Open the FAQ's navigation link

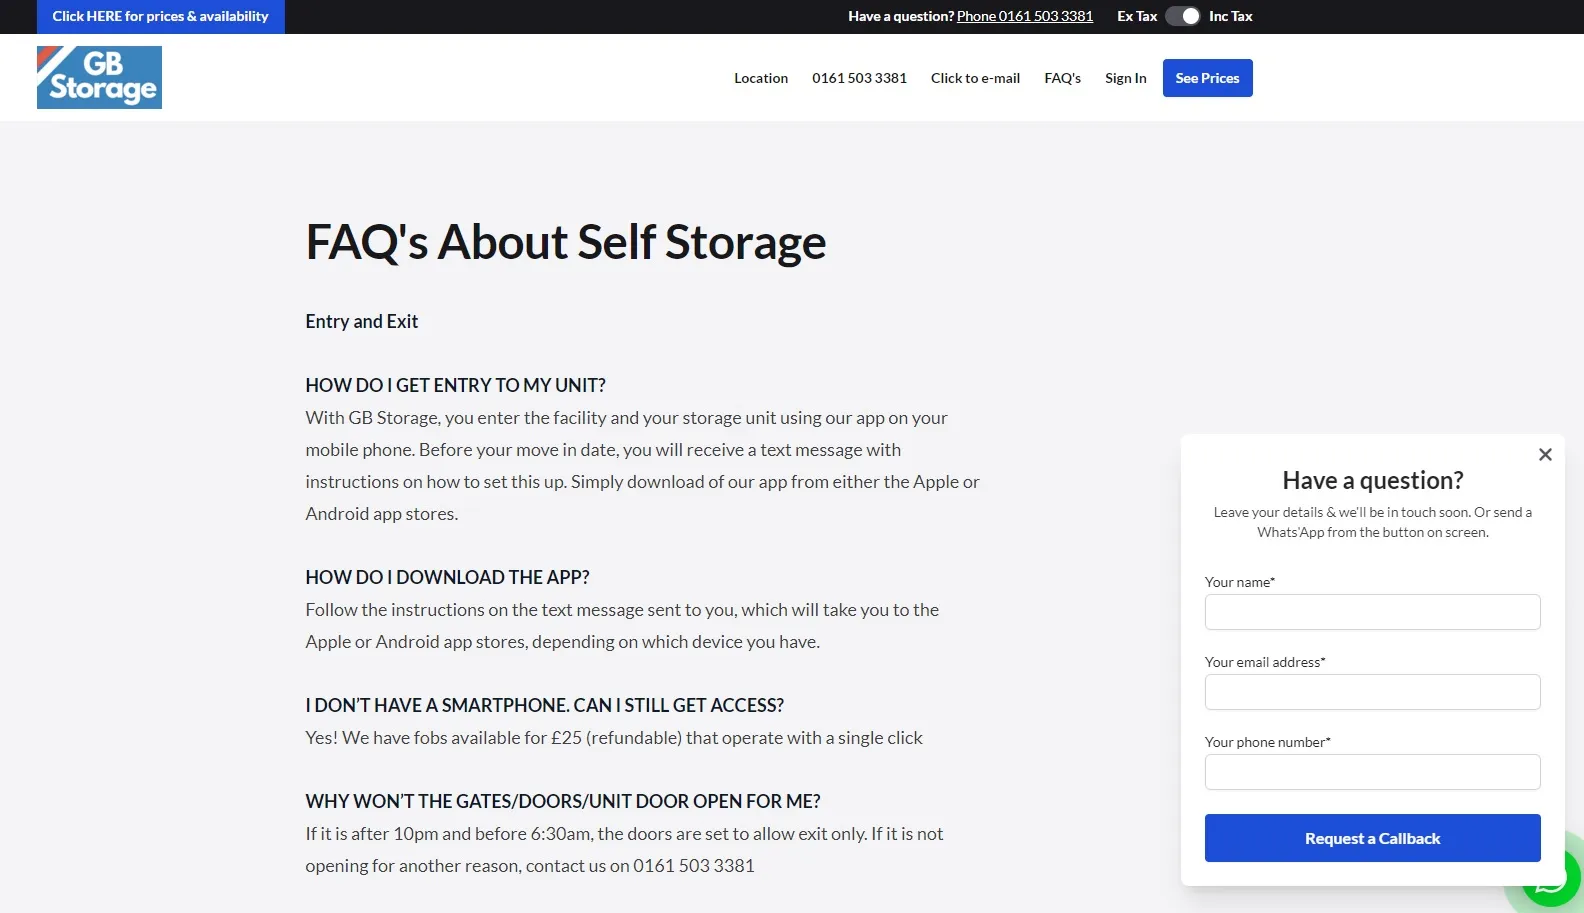pyautogui.click(x=1062, y=78)
